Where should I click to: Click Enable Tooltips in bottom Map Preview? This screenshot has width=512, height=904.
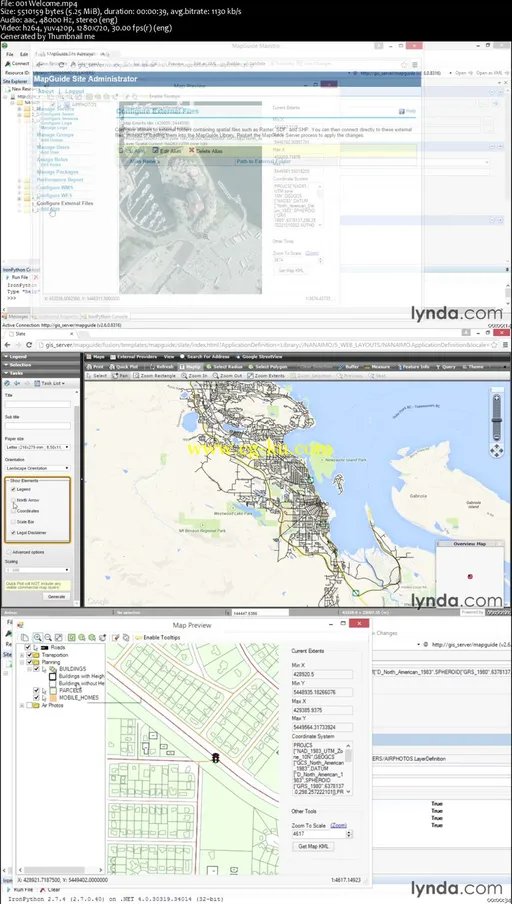click(157, 637)
